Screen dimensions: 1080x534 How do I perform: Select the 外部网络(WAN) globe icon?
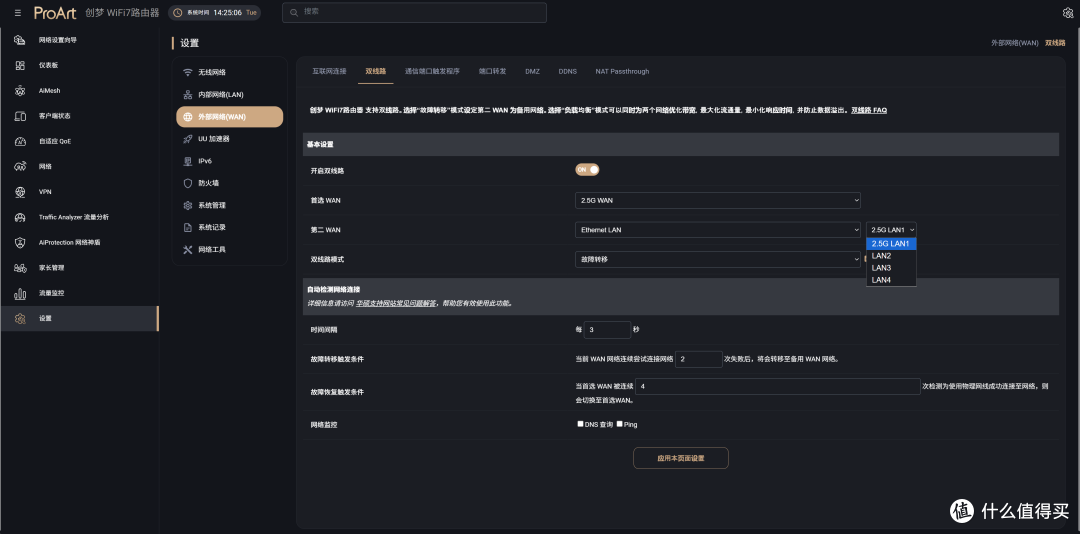187,116
